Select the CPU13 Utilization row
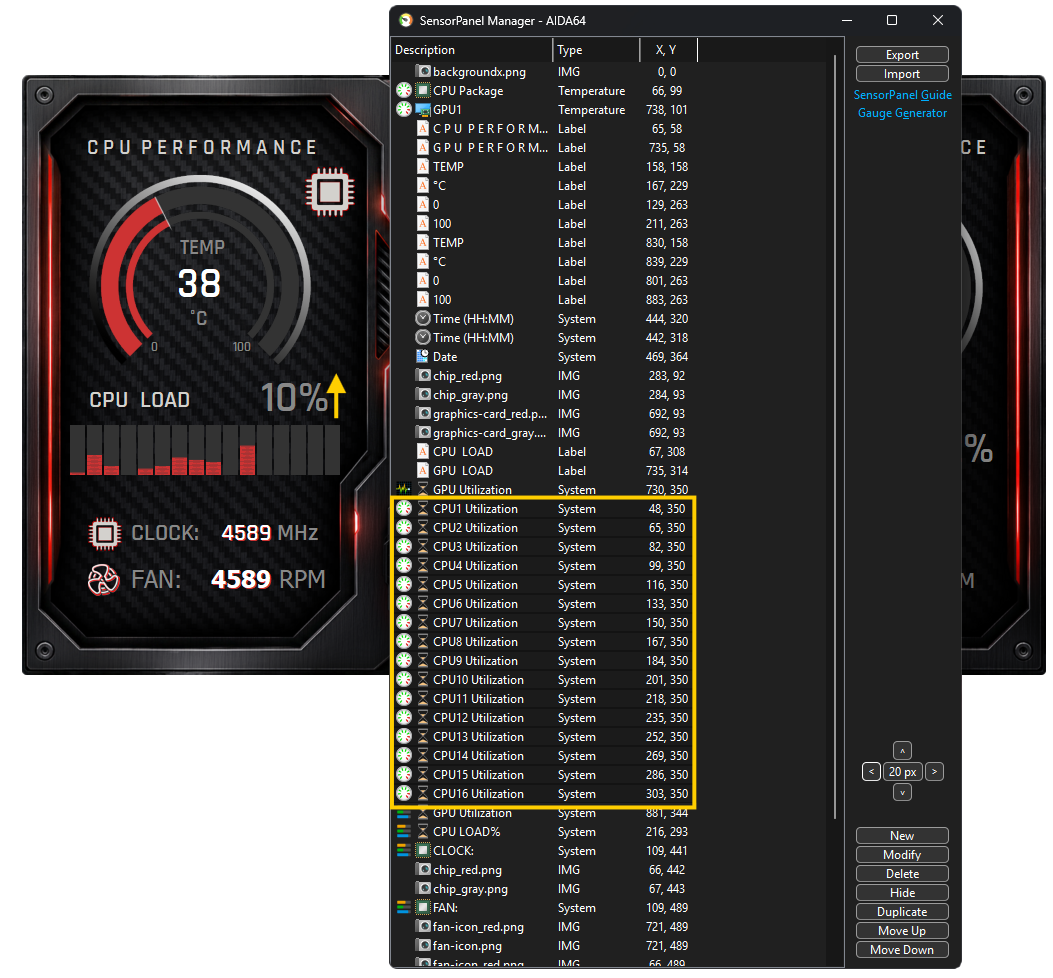This screenshot has width=1053, height=978. point(543,737)
